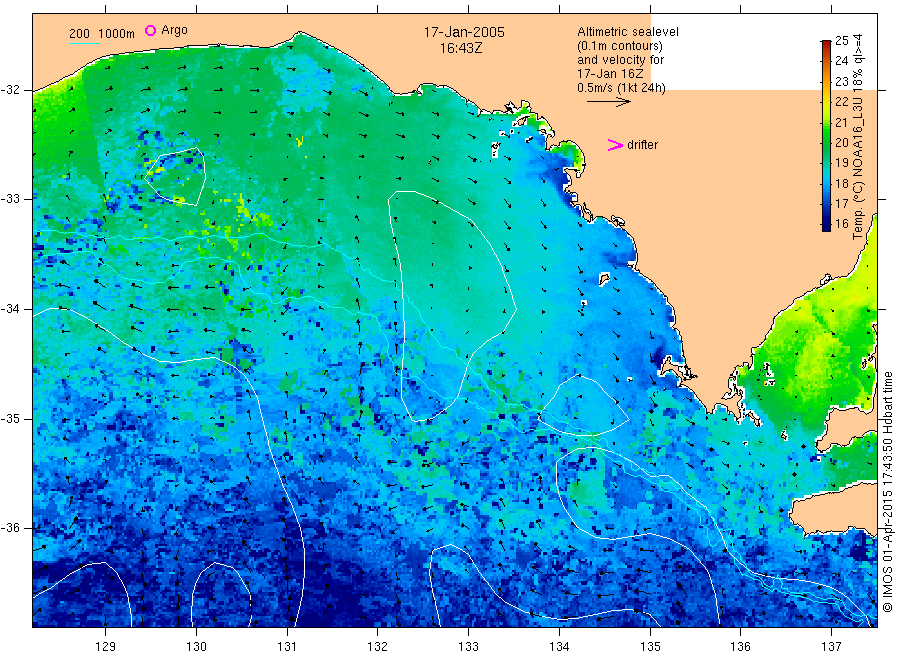
Task: Click the temperature color bar
Action: click(x=826, y=136)
